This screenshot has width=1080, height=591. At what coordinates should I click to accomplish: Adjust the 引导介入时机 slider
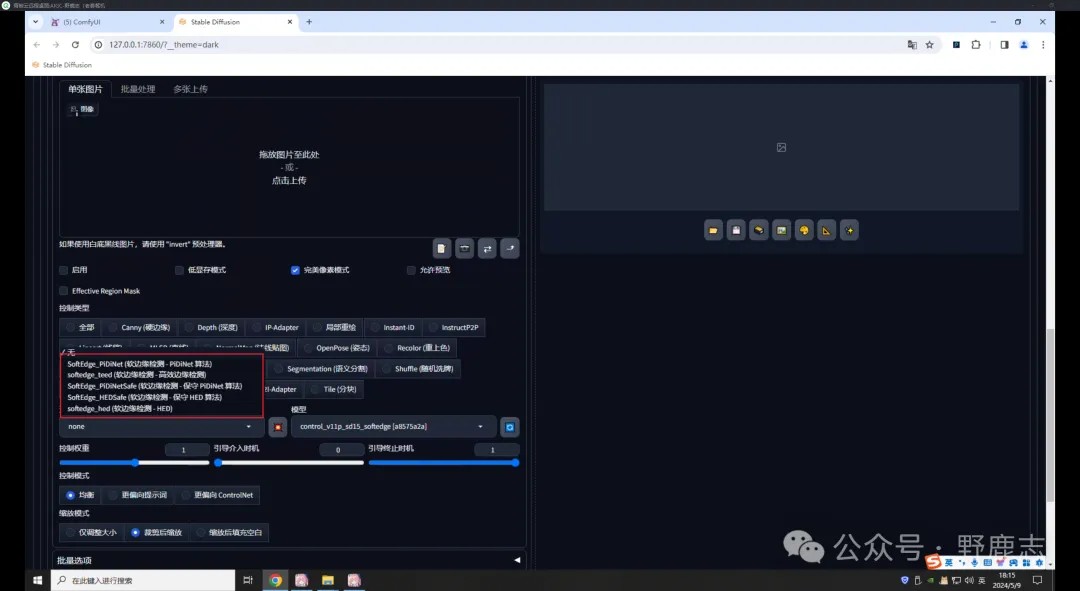289,463
